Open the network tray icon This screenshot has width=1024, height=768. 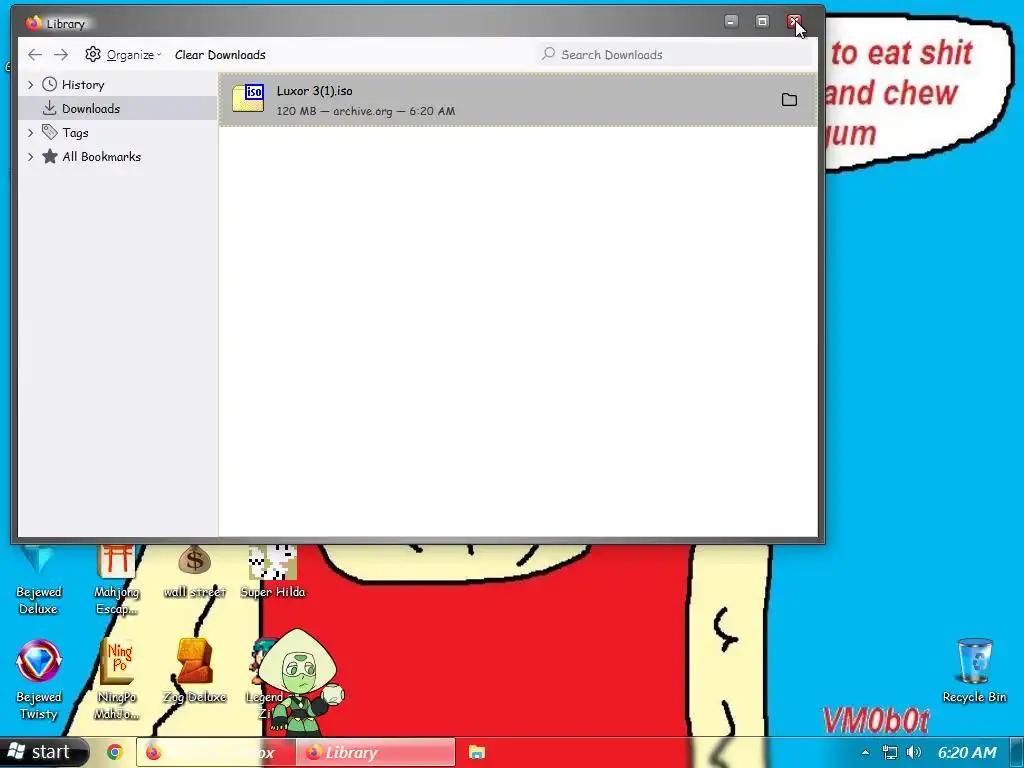[889, 752]
